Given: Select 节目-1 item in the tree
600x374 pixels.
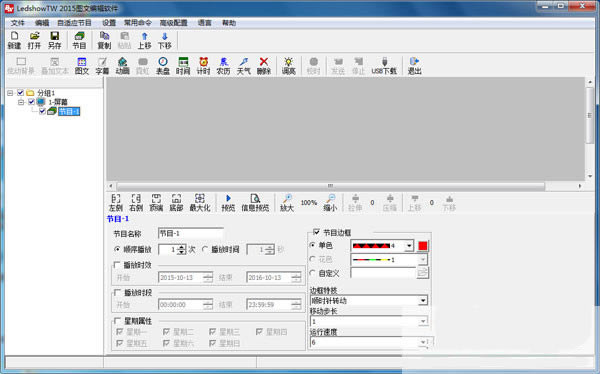Looking at the screenshot, I should pyautogui.click(x=69, y=111).
